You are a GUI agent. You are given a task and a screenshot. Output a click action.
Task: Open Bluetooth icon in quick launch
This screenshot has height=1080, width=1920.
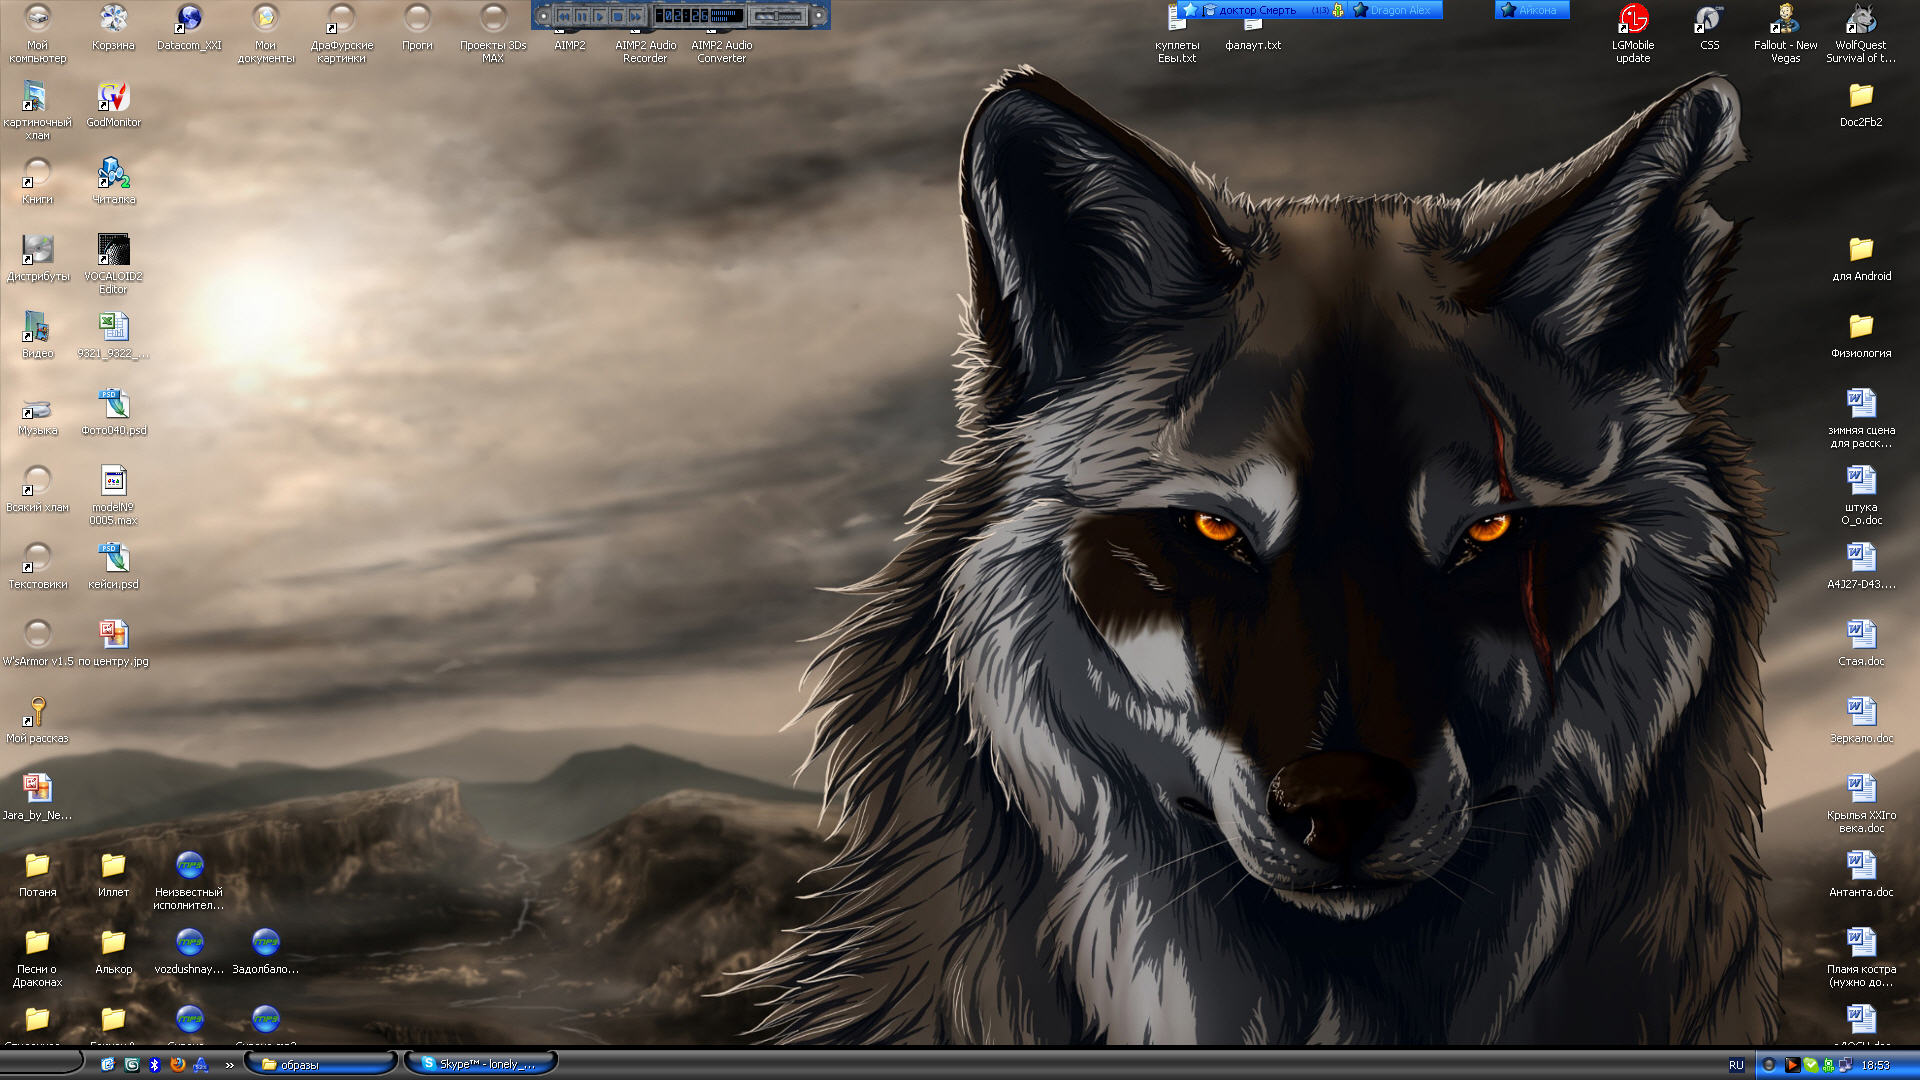tap(154, 1065)
